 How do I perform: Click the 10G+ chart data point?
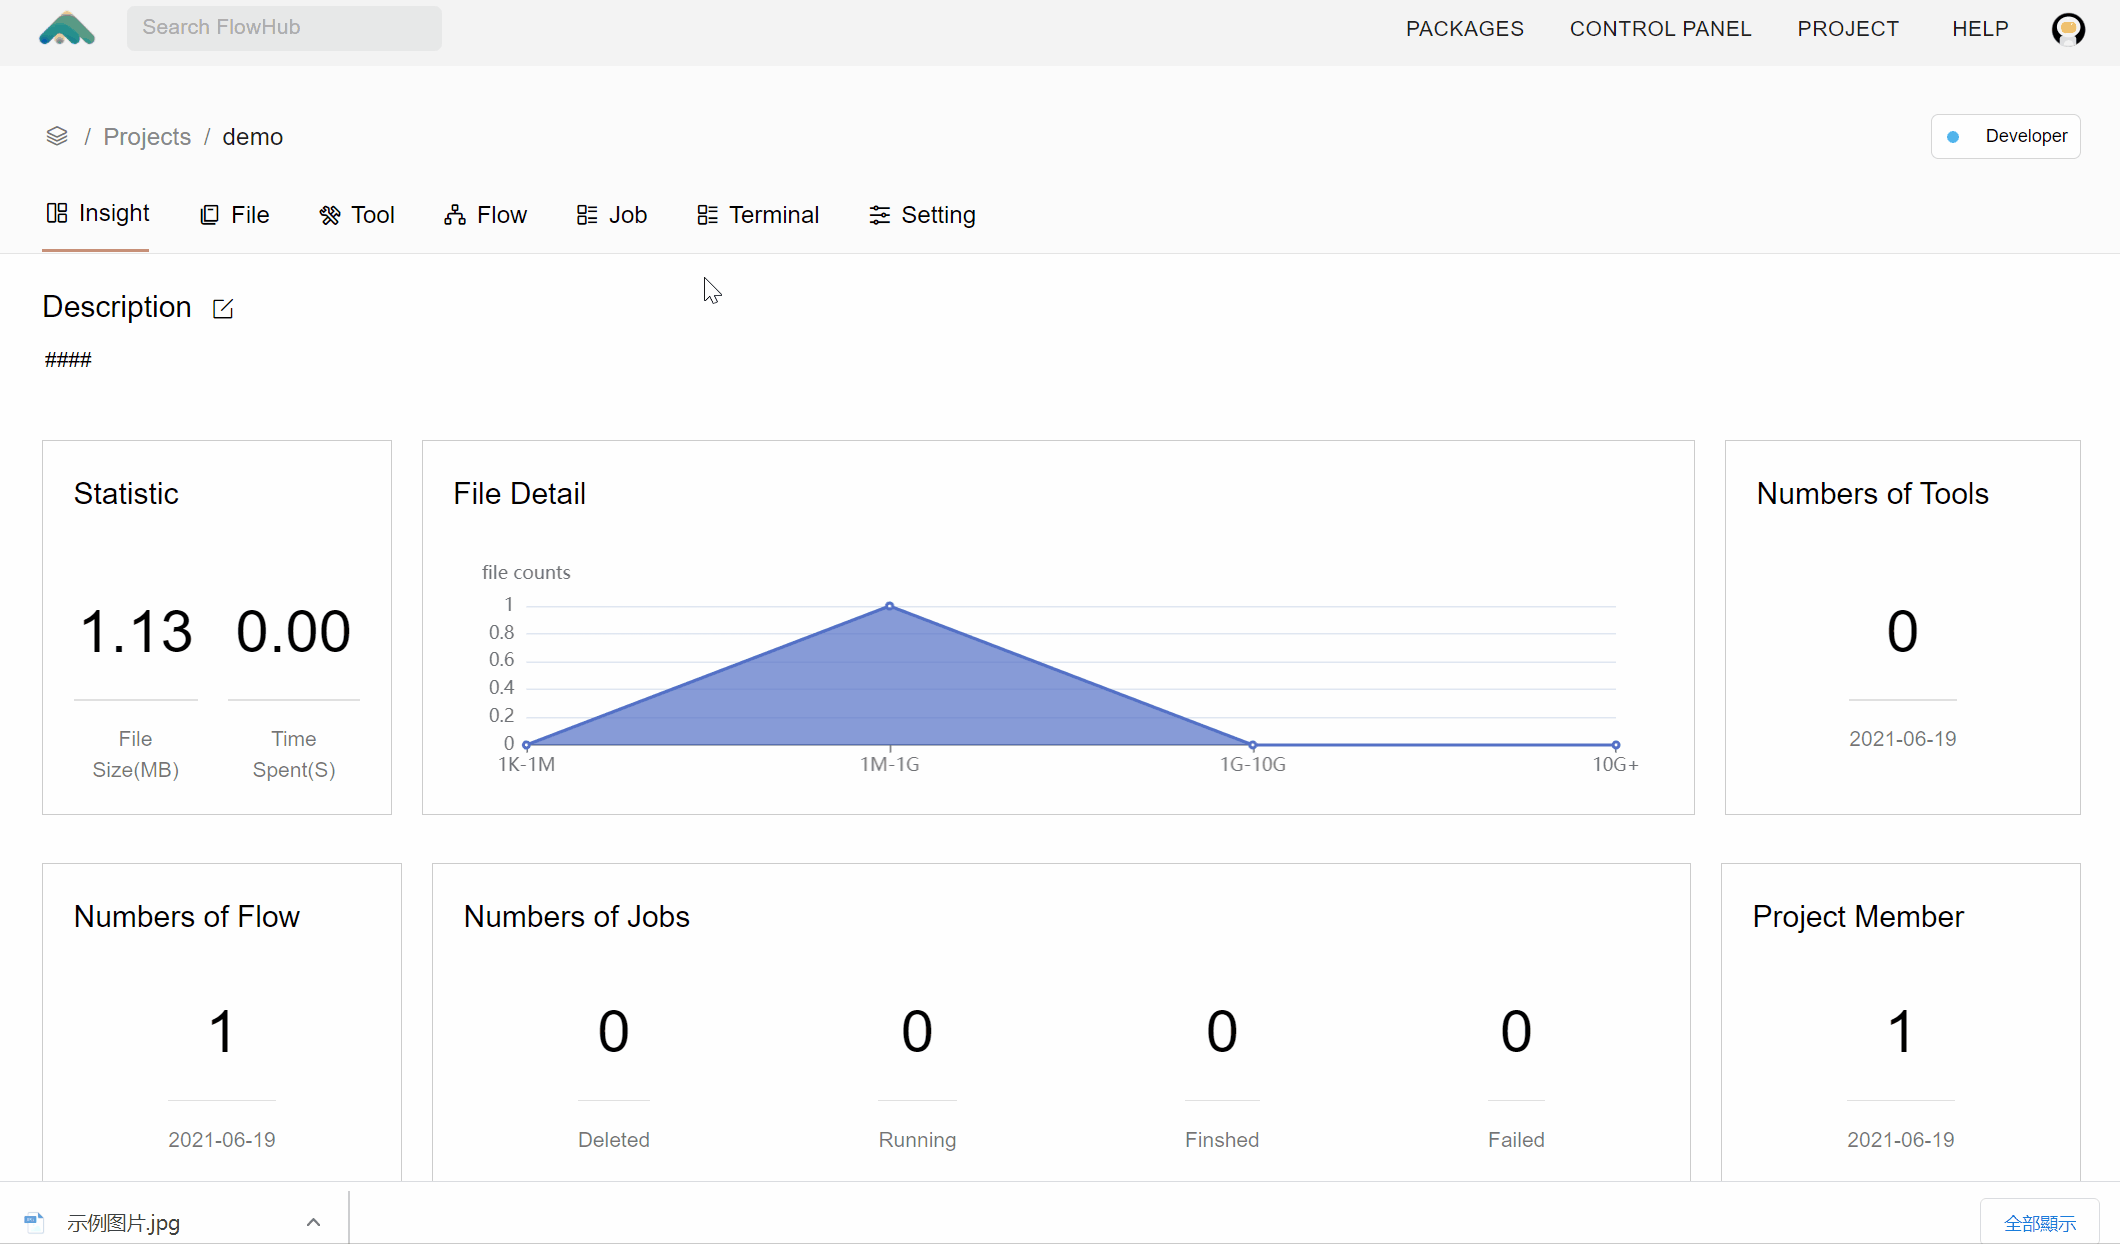pos(1615,744)
